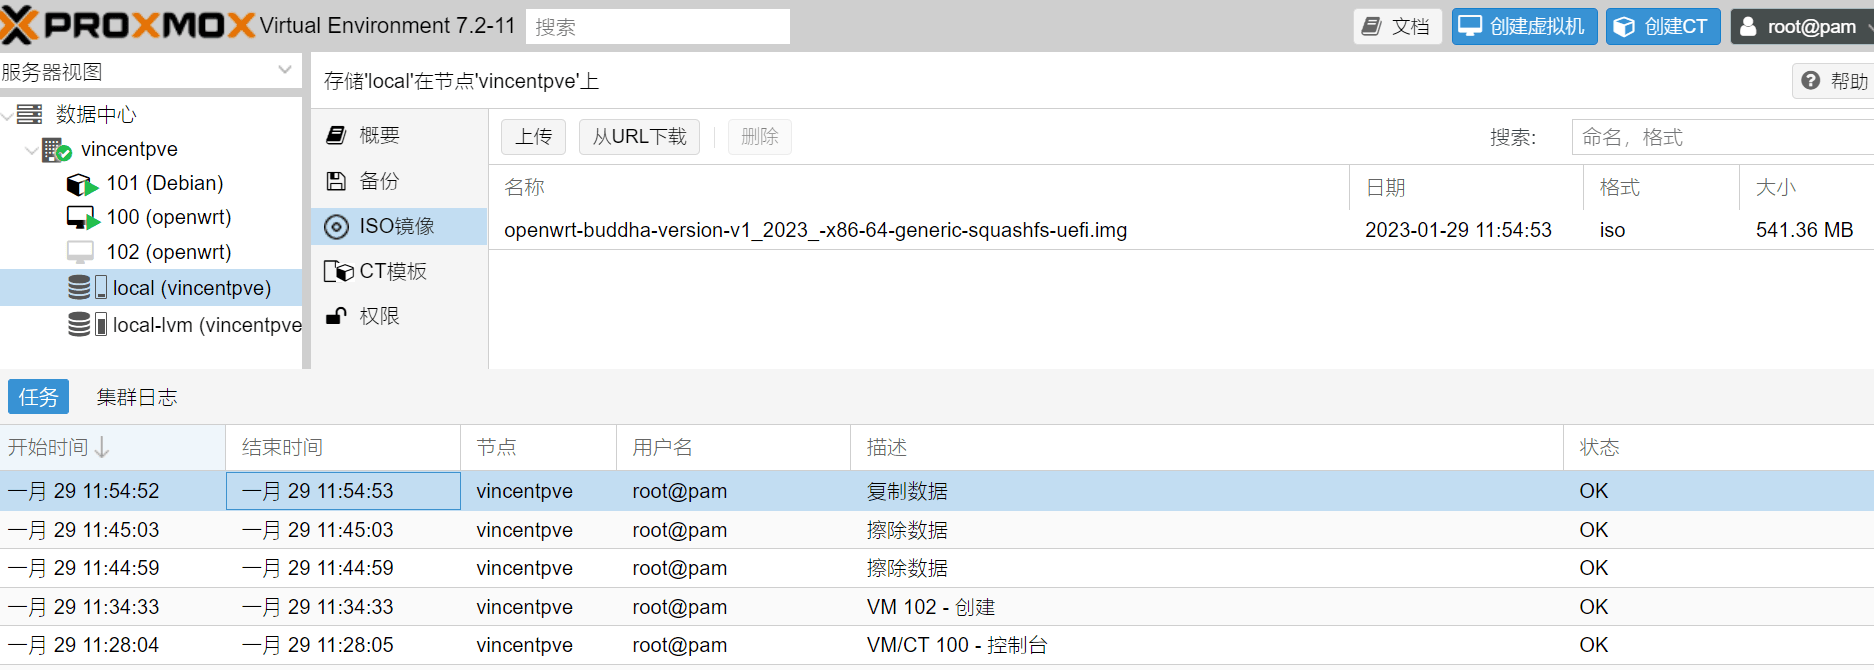
Task: Collapse the 数据中心 tree node
Action: 9,115
